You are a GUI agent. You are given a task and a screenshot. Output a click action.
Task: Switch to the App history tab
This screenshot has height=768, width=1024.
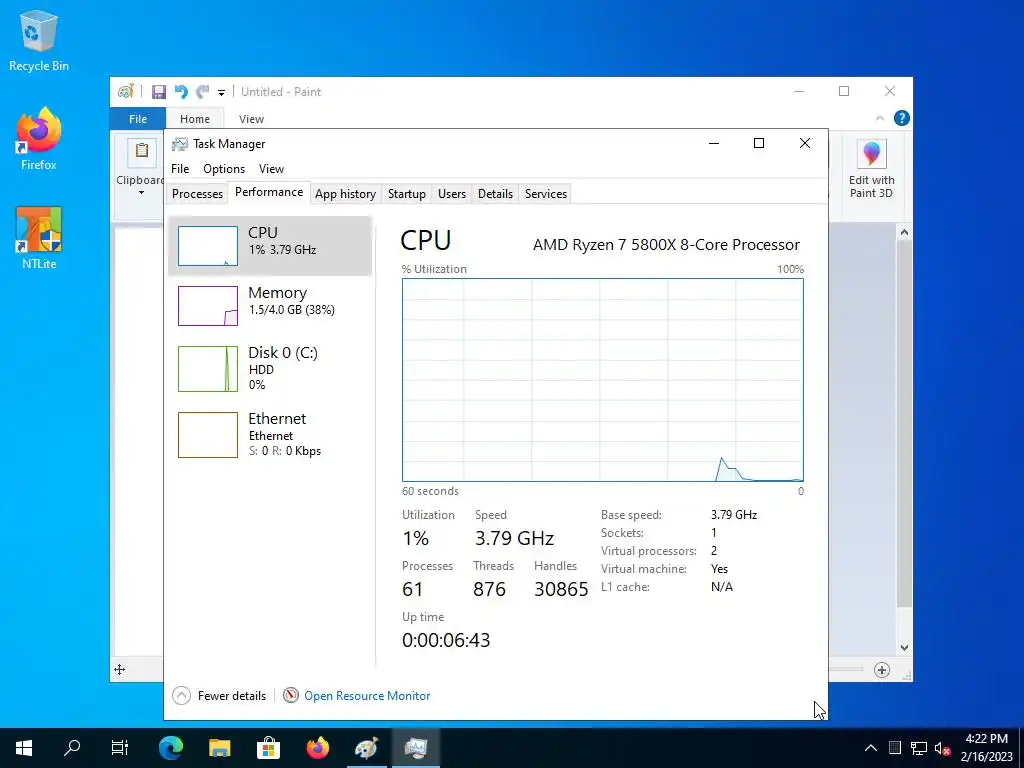[345, 193]
